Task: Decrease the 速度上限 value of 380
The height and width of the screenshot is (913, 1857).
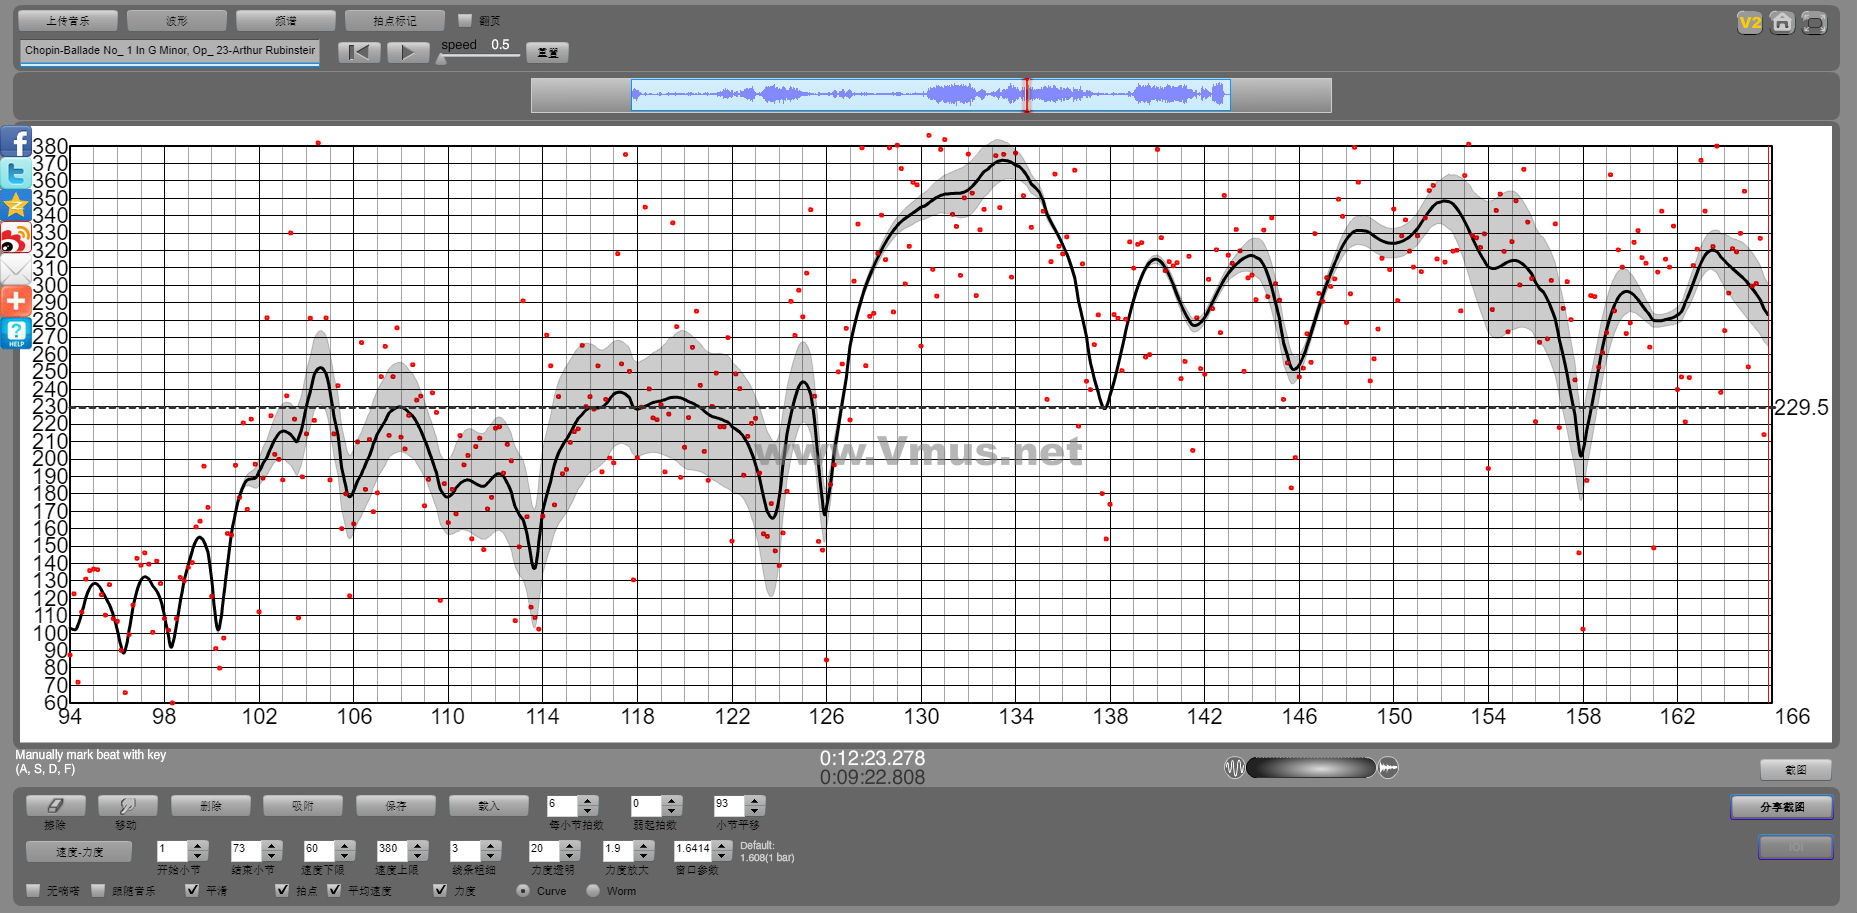Action: 418,856
